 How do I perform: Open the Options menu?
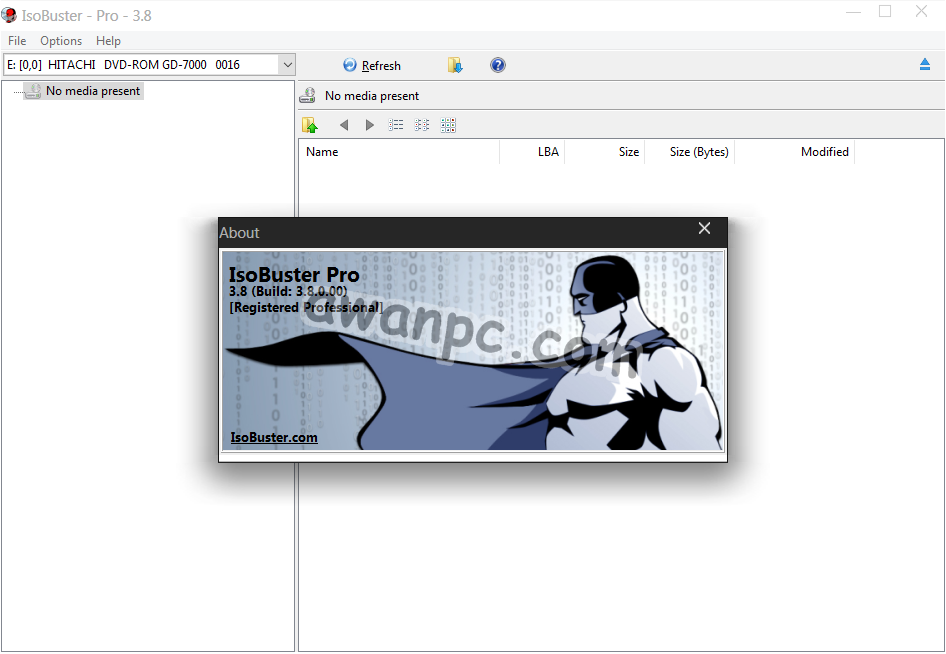[61, 40]
